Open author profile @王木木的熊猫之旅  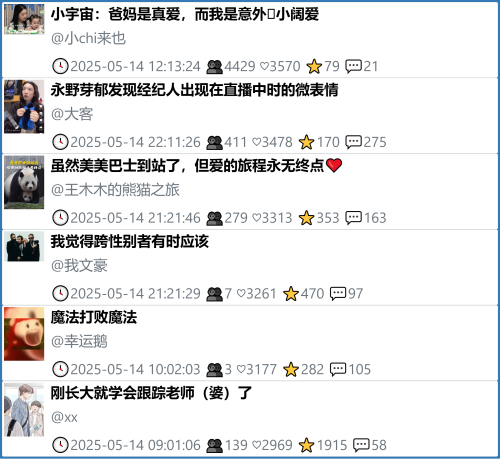pyautogui.click(x=115, y=190)
